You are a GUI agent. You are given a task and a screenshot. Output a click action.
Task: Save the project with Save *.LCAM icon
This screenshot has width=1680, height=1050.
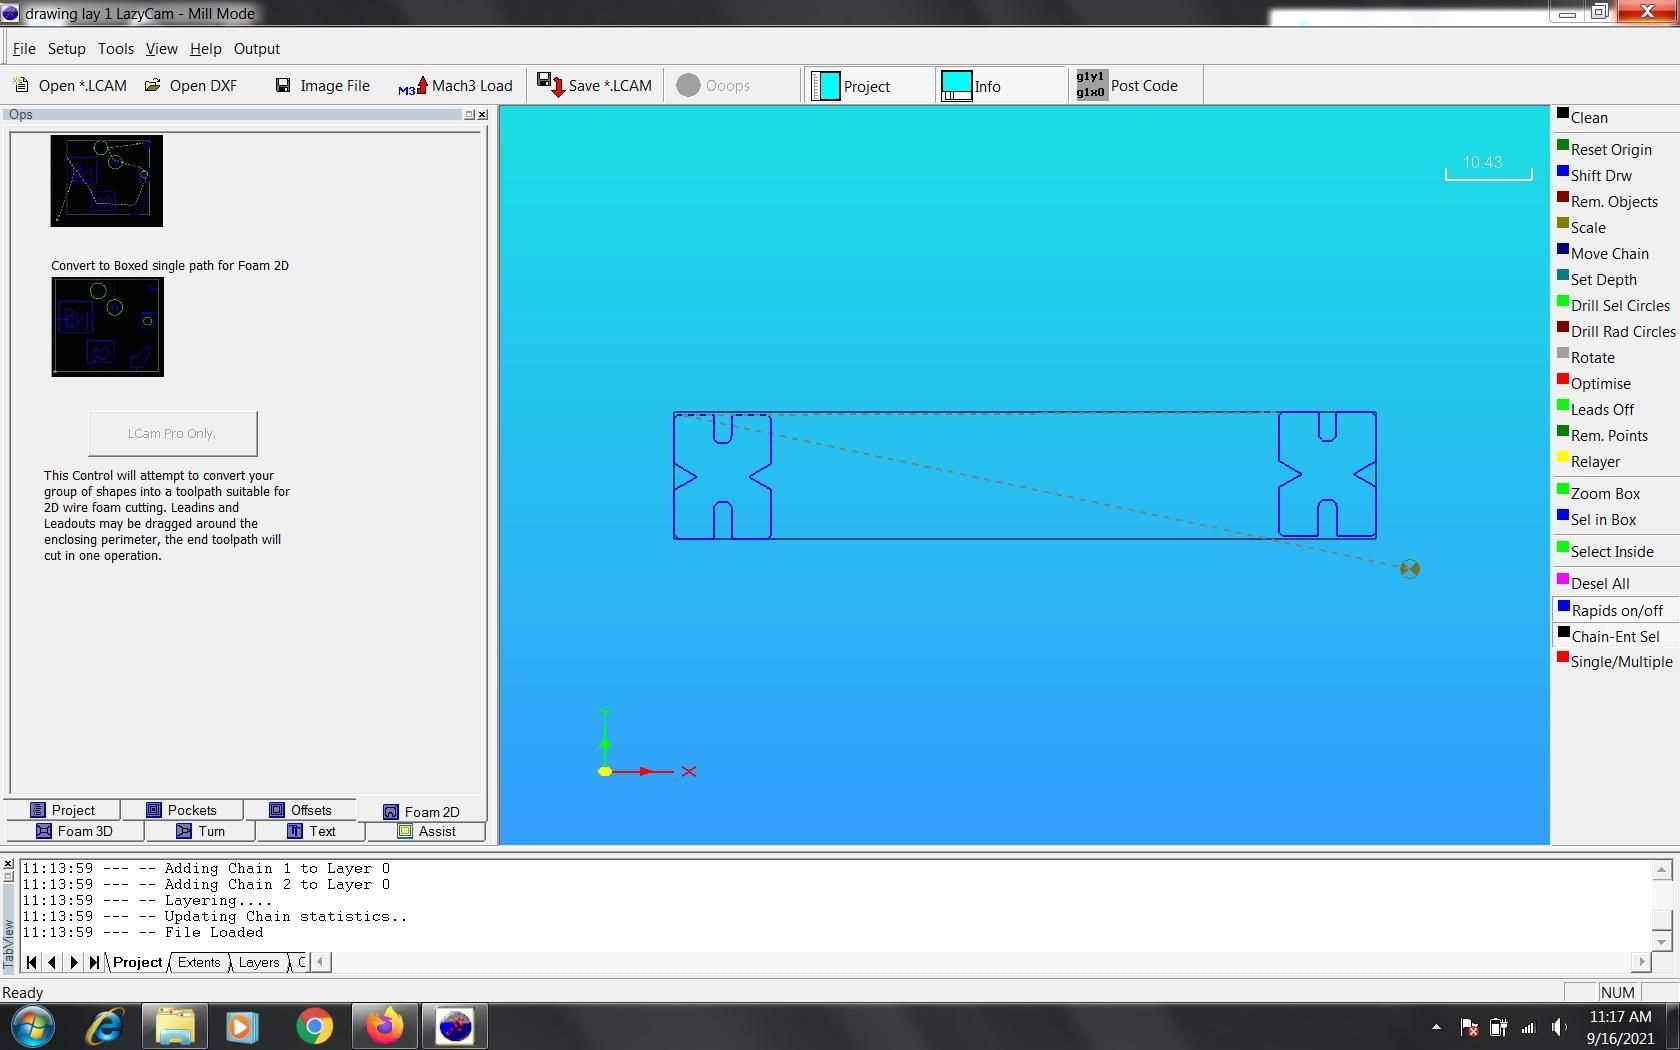pyautogui.click(x=594, y=85)
